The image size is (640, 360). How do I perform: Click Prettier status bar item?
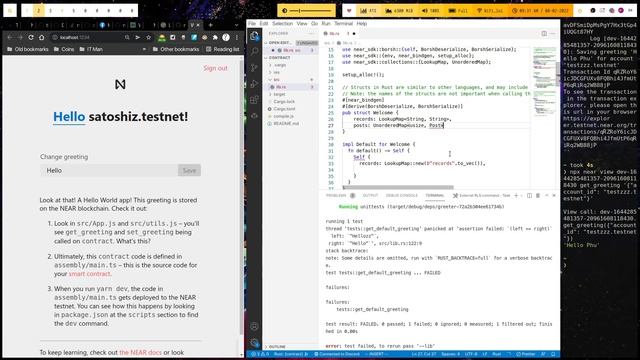click(x=526, y=354)
